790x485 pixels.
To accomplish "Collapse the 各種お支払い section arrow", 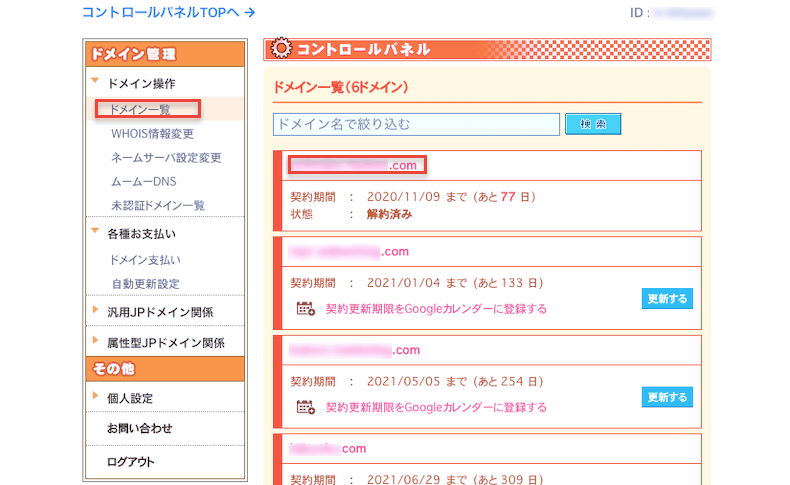I will (x=95, y=231).
